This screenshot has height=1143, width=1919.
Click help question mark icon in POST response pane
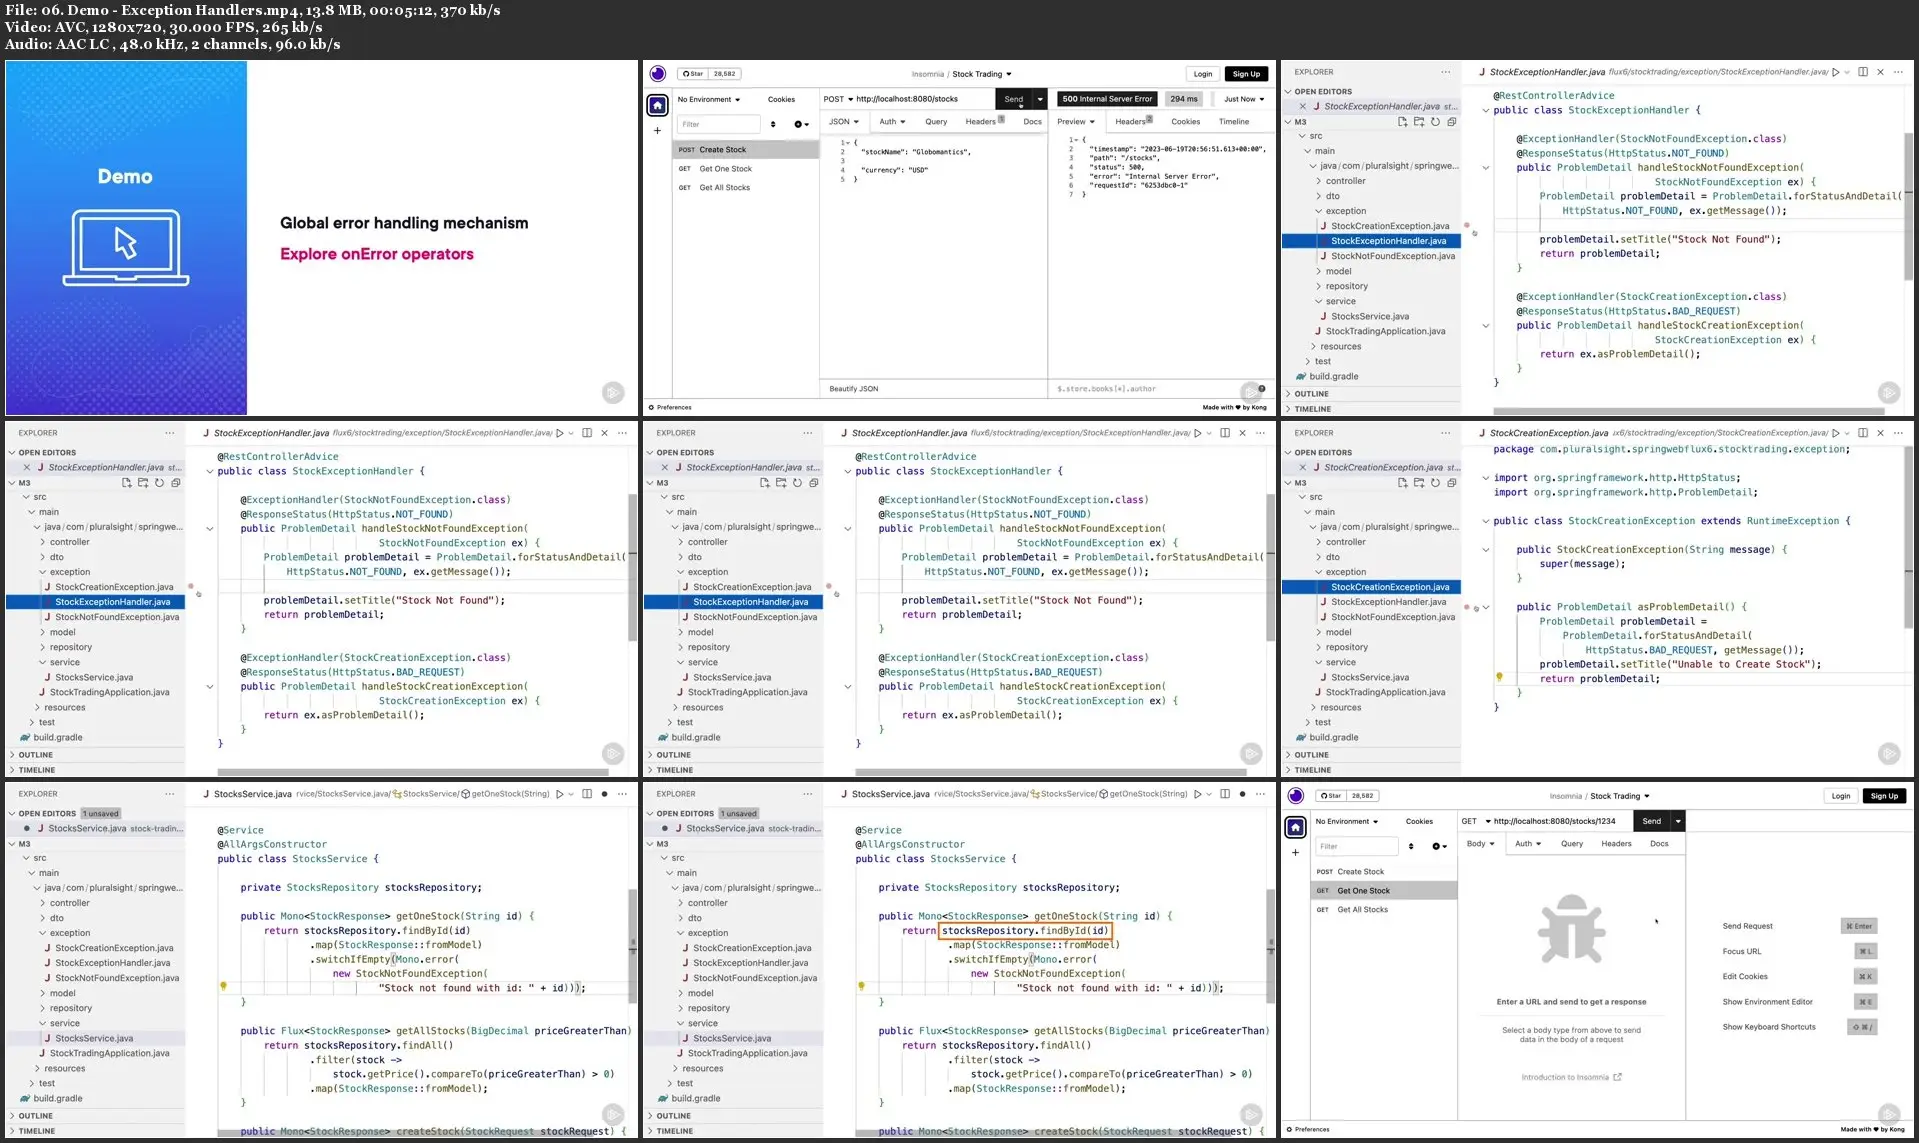[x=1262, y=388]
